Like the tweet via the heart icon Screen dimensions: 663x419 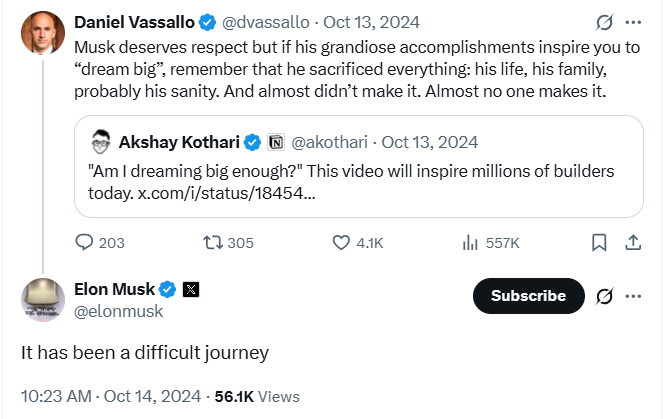point(342,242)
